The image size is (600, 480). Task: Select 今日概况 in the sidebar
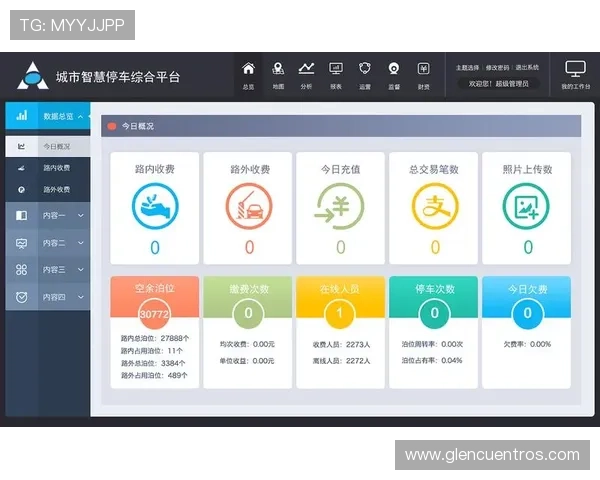pos(48,147)
